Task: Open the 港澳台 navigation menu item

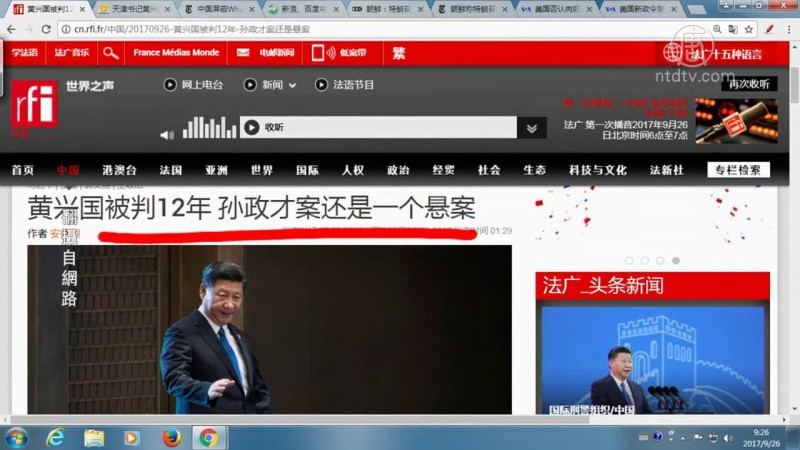Action: (119, 170)
